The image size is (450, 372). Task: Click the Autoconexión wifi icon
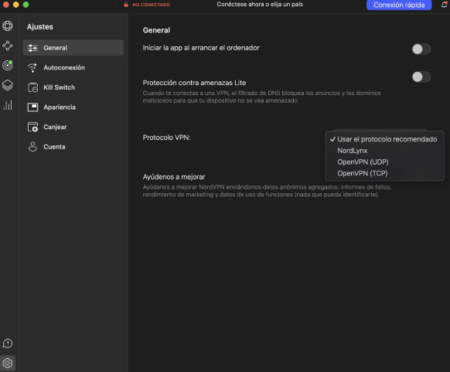click(x=33, y=68)
